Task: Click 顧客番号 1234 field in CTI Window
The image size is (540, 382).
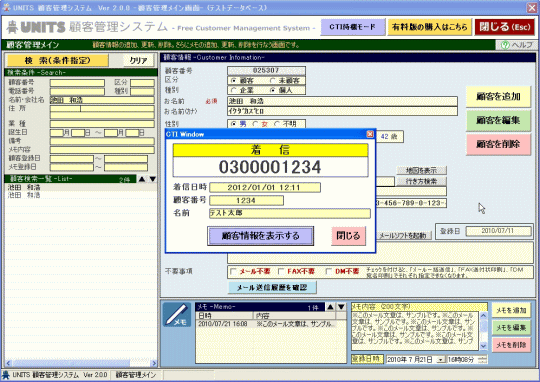Action: point(246,200)
